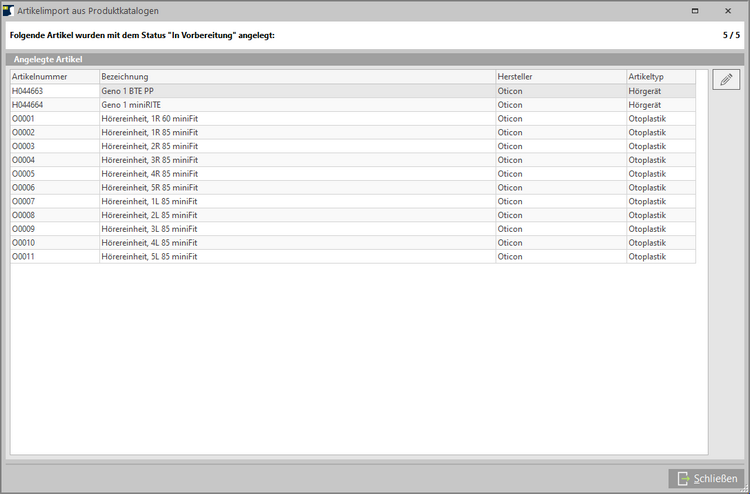Sort by Artikelnummer column header
Viewport: 750px width, 494px height.
pos(55,77)
